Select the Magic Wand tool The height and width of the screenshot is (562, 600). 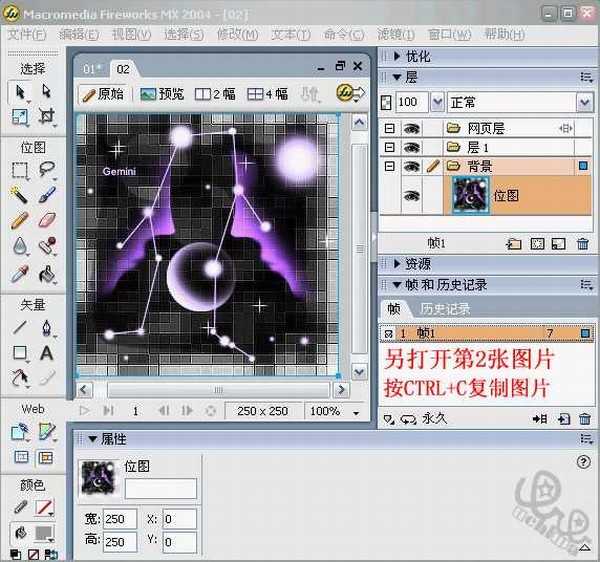tap(20, 195)
